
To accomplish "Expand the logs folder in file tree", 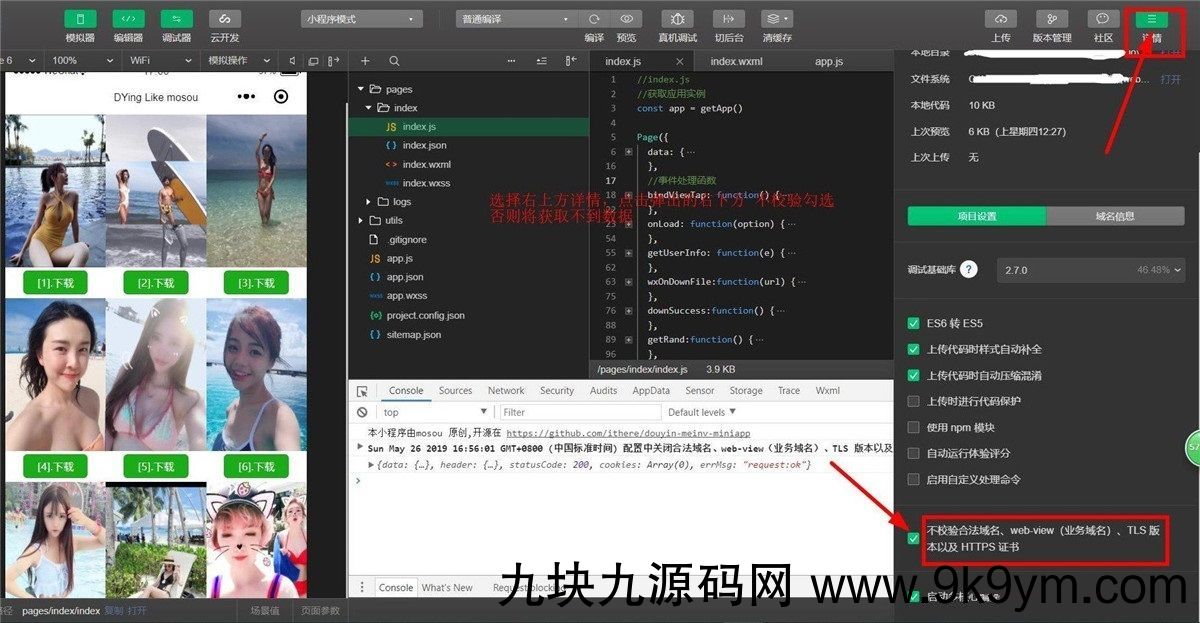I will pos(369,201).
